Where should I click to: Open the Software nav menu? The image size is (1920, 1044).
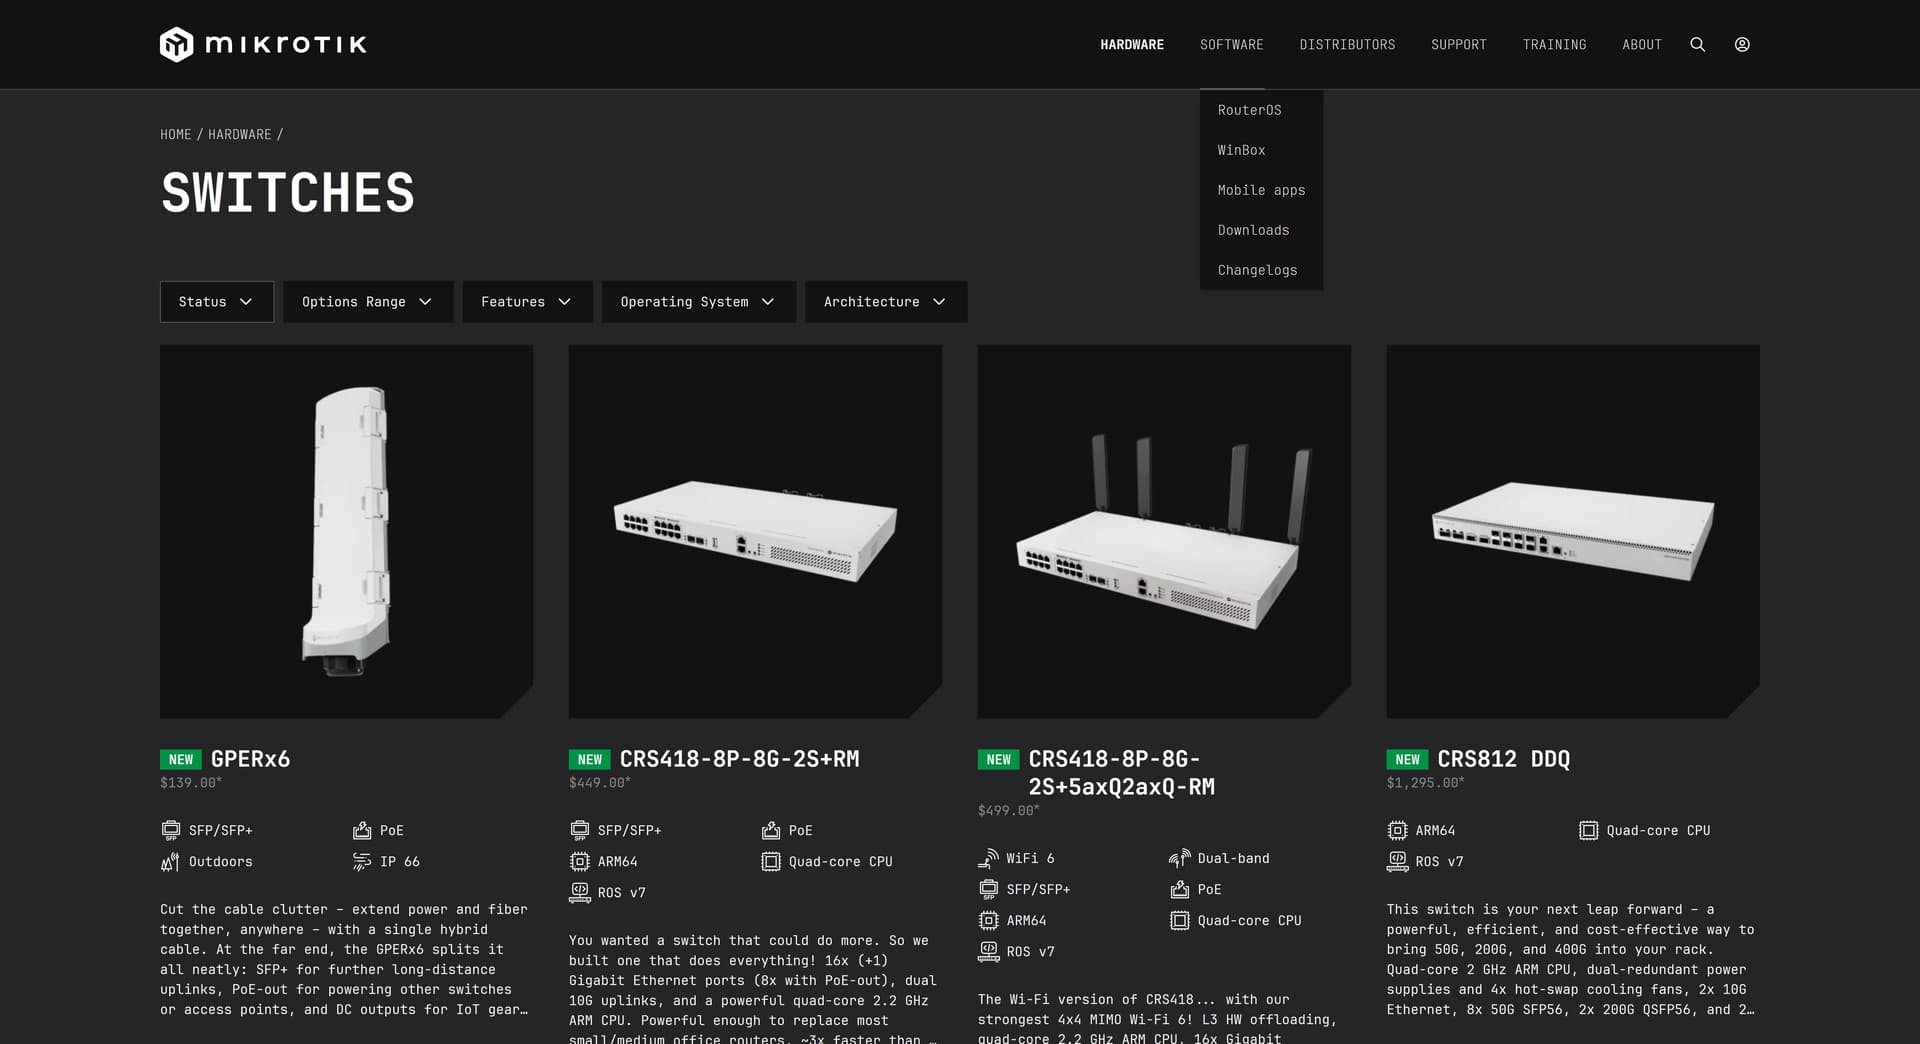click(x=1232, y=44)
